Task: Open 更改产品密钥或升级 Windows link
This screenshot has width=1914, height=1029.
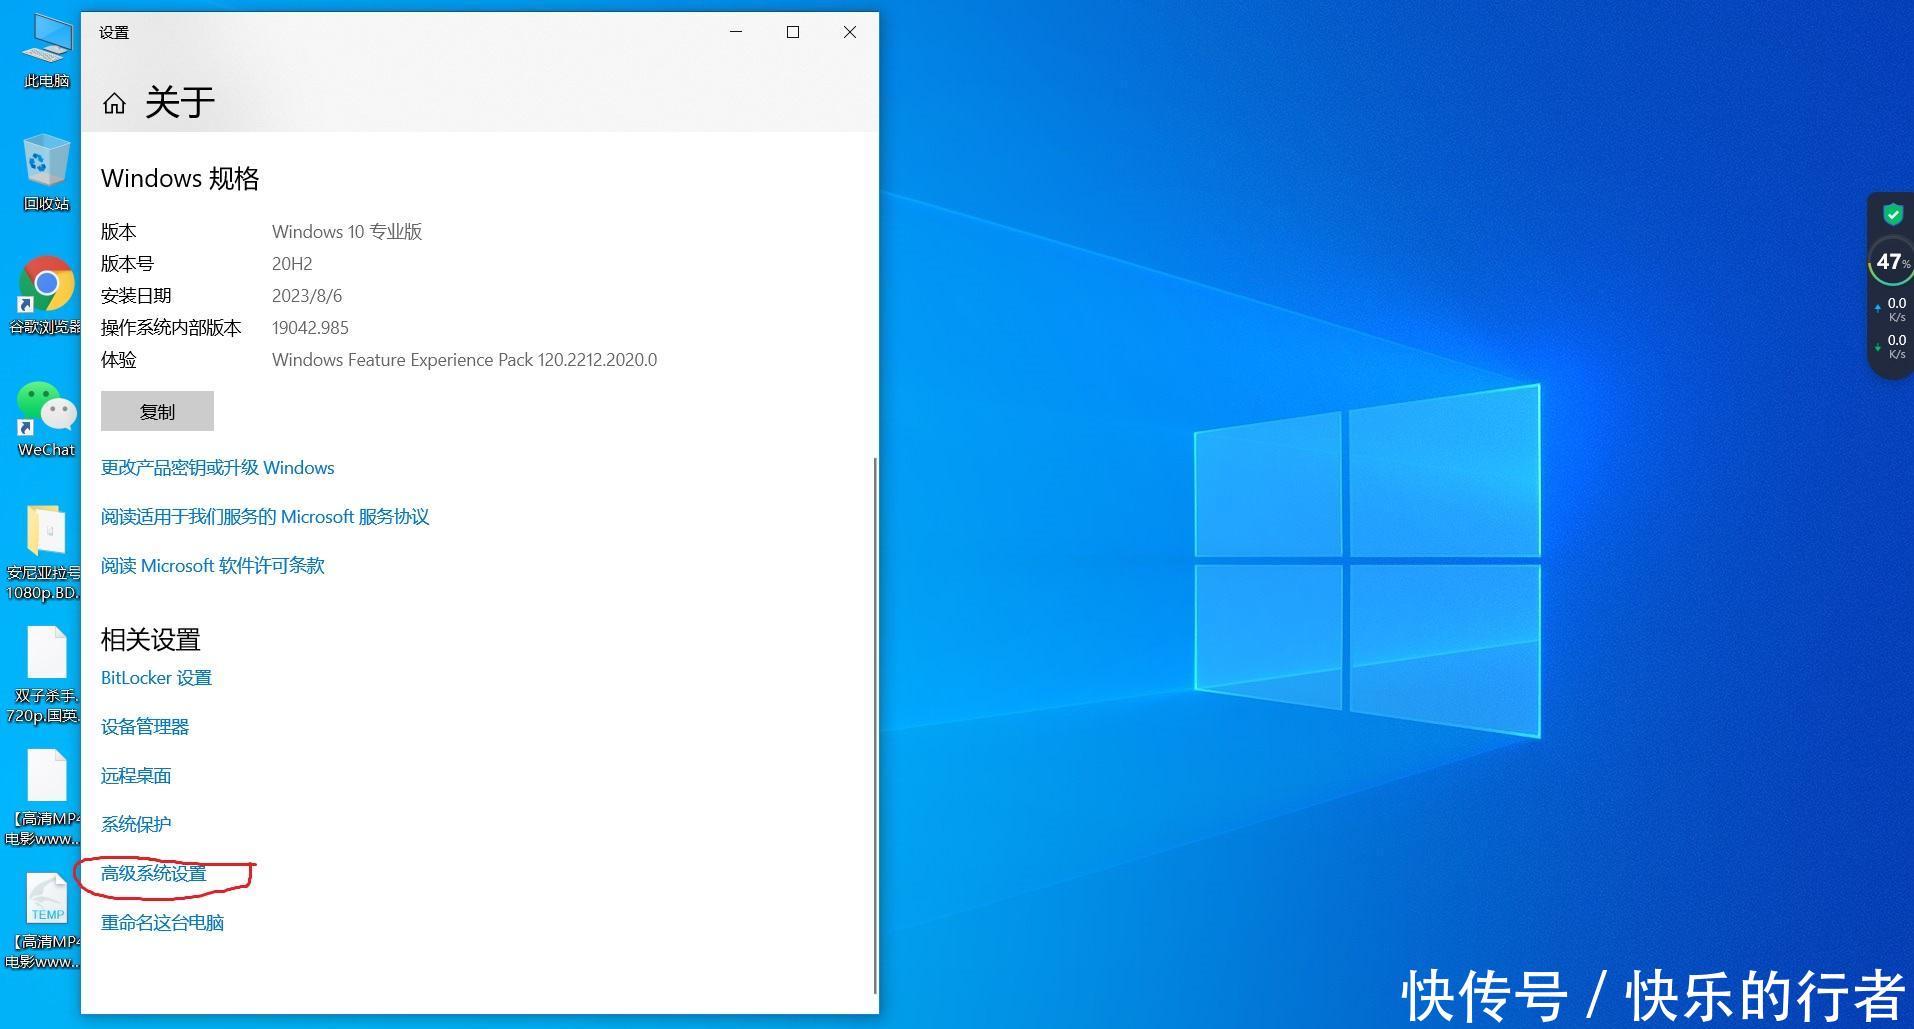Action: 217,467
